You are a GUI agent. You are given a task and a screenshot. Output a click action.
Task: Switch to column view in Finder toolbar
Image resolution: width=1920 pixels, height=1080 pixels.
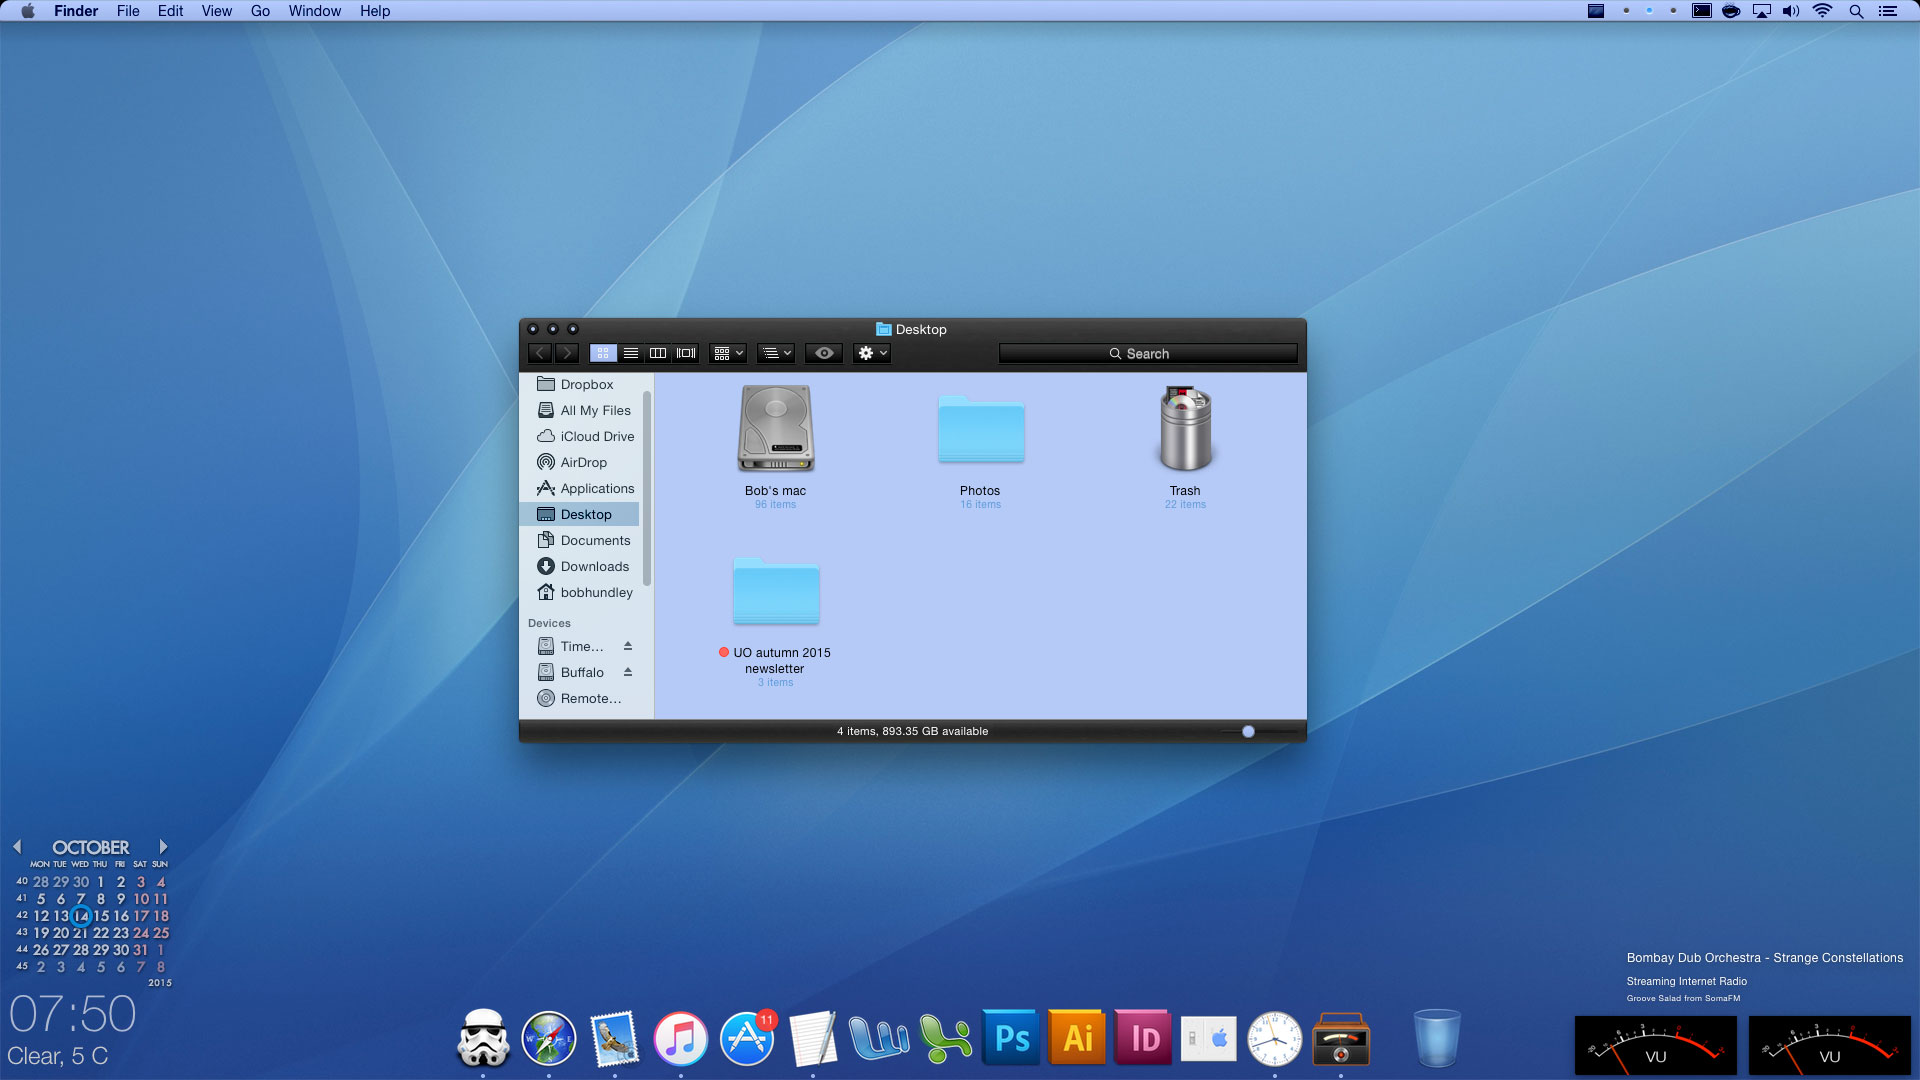point(658,353)
